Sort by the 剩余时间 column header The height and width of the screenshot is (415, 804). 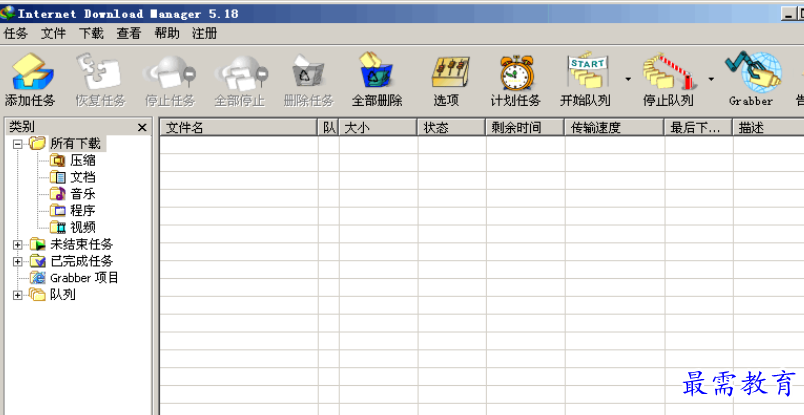click(526, 128)
